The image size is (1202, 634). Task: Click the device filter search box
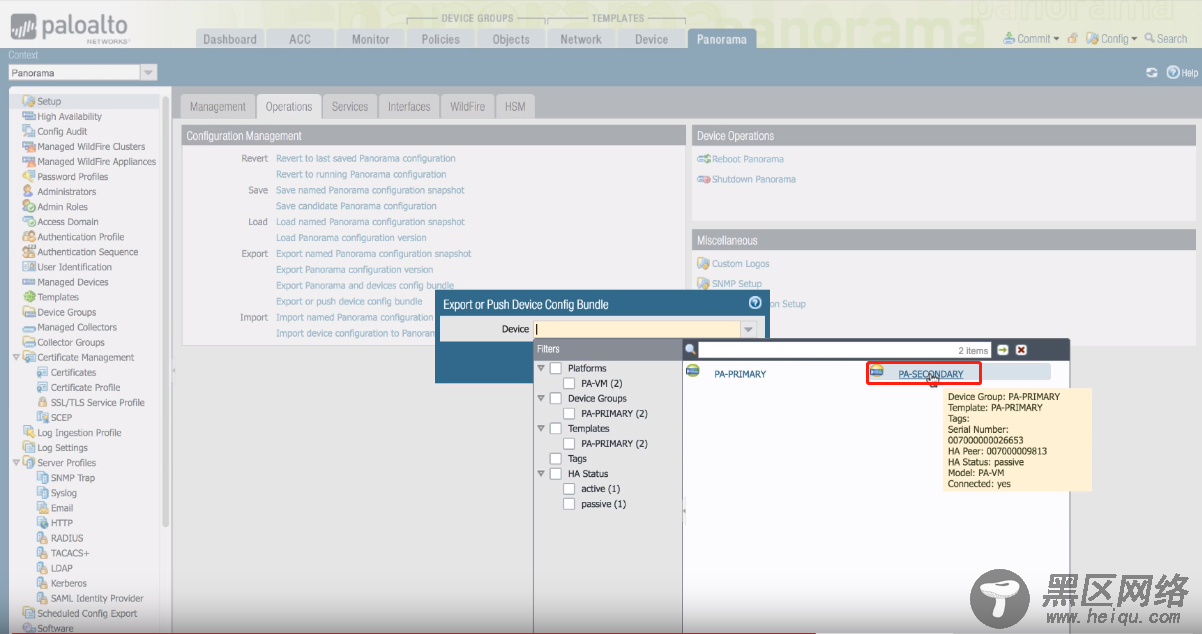click(844, 350)
